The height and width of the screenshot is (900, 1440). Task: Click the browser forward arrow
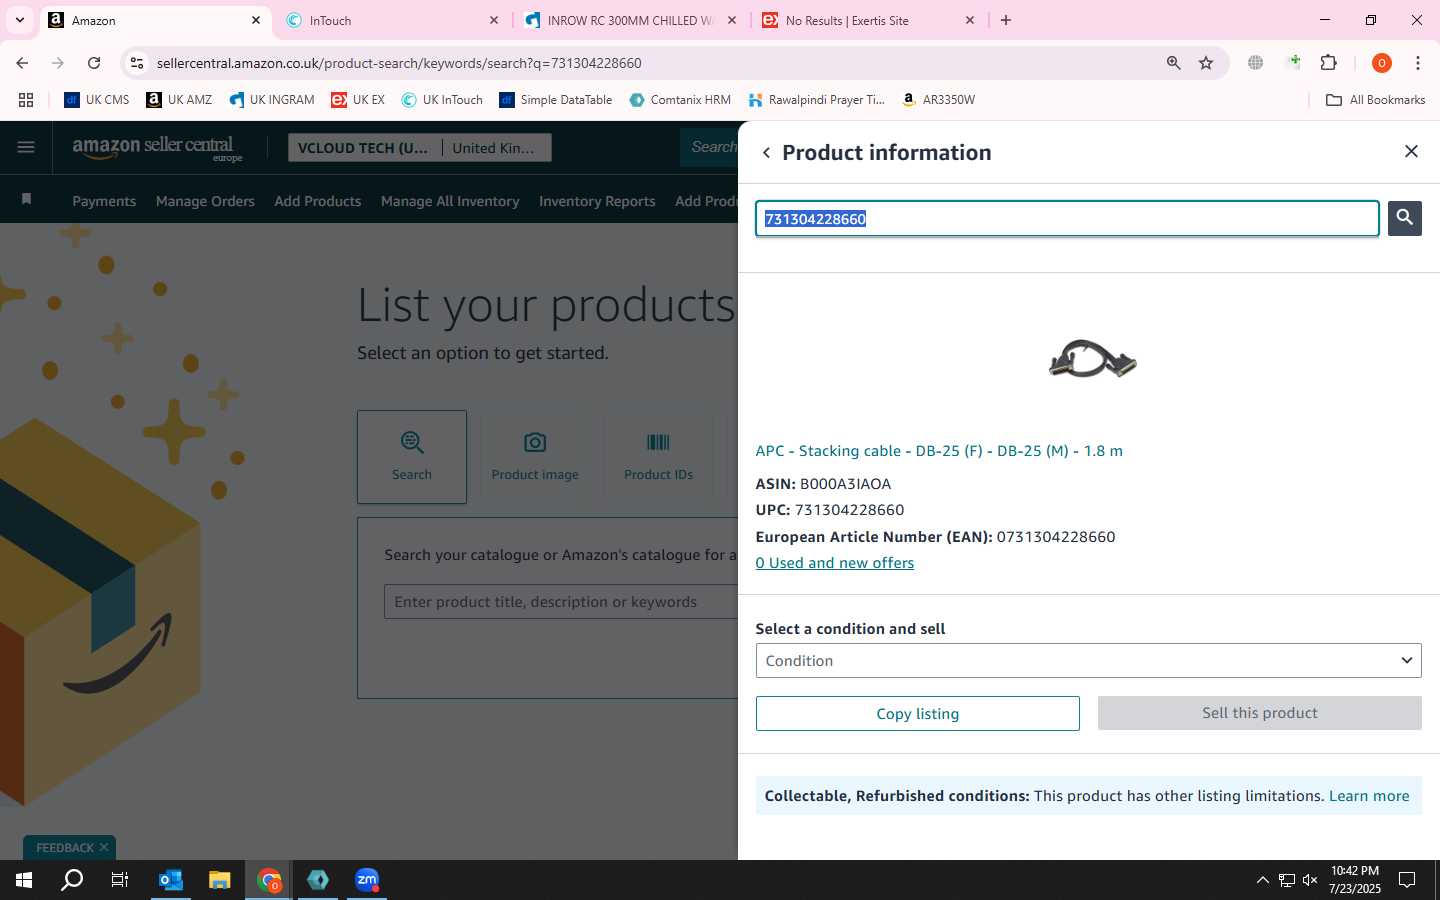[x=58, y=63]
